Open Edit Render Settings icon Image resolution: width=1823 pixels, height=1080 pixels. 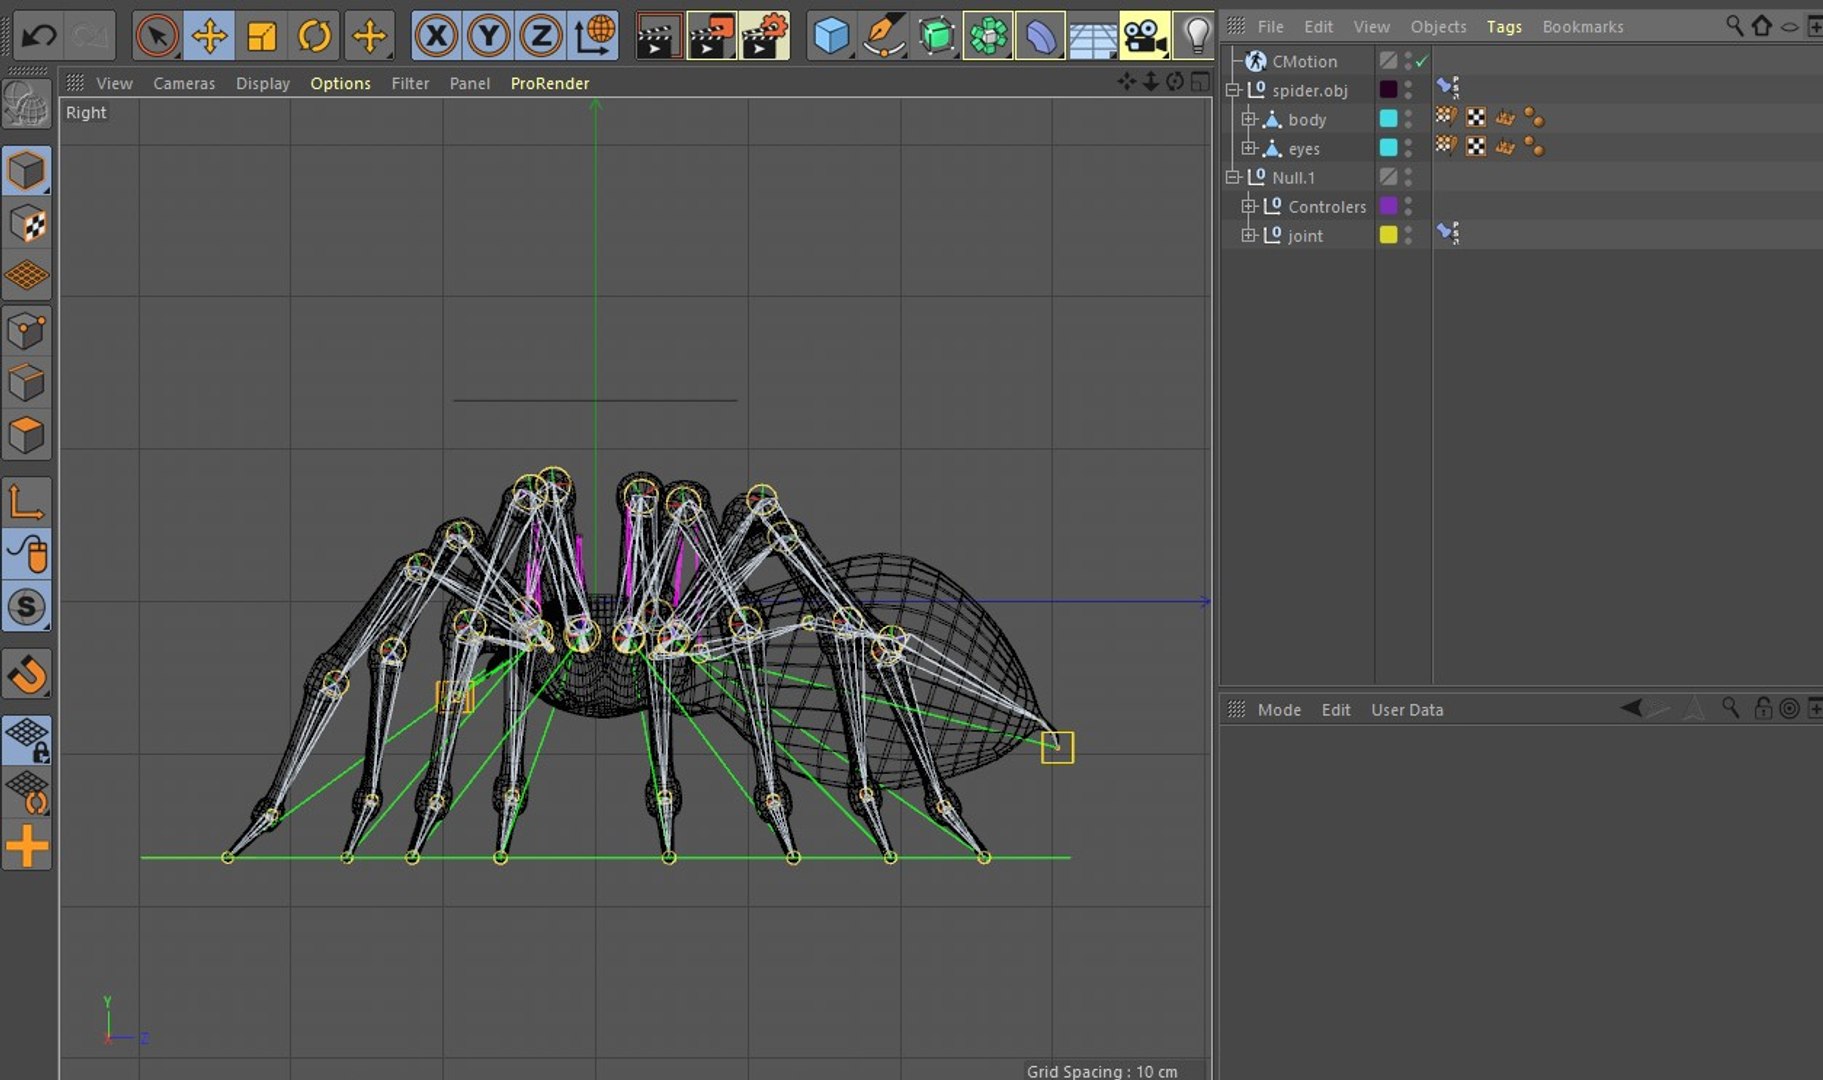tap(764, 36)
